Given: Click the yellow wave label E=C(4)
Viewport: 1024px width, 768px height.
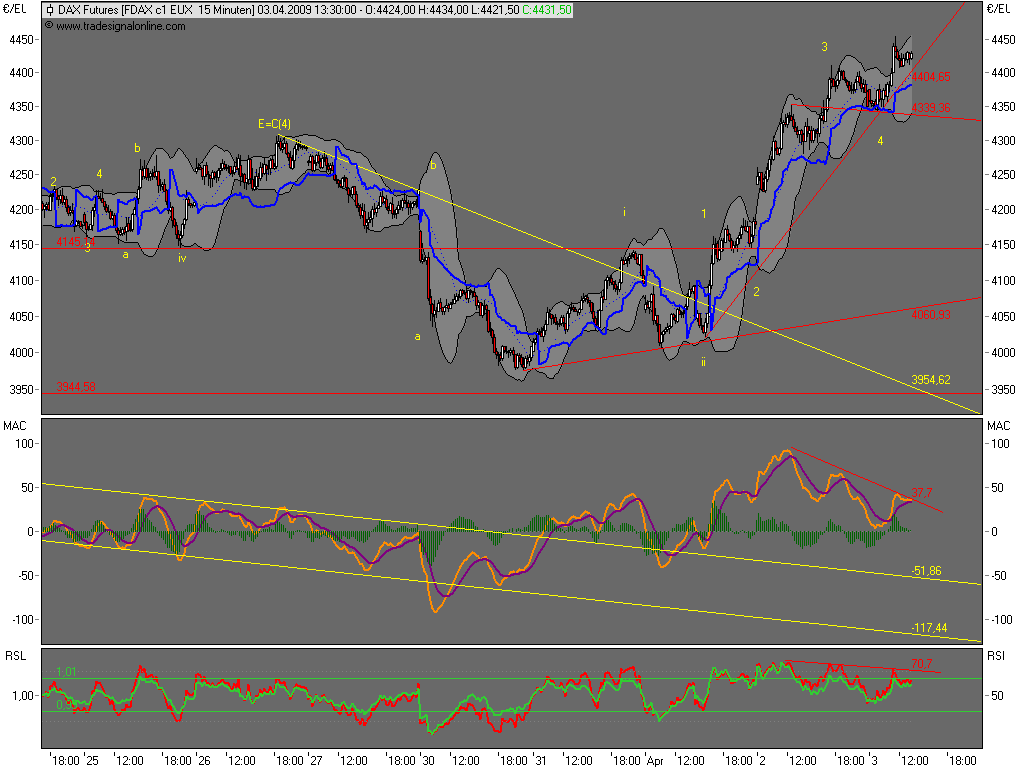Looking at the screenshot, I should click(x=274, y=124).
